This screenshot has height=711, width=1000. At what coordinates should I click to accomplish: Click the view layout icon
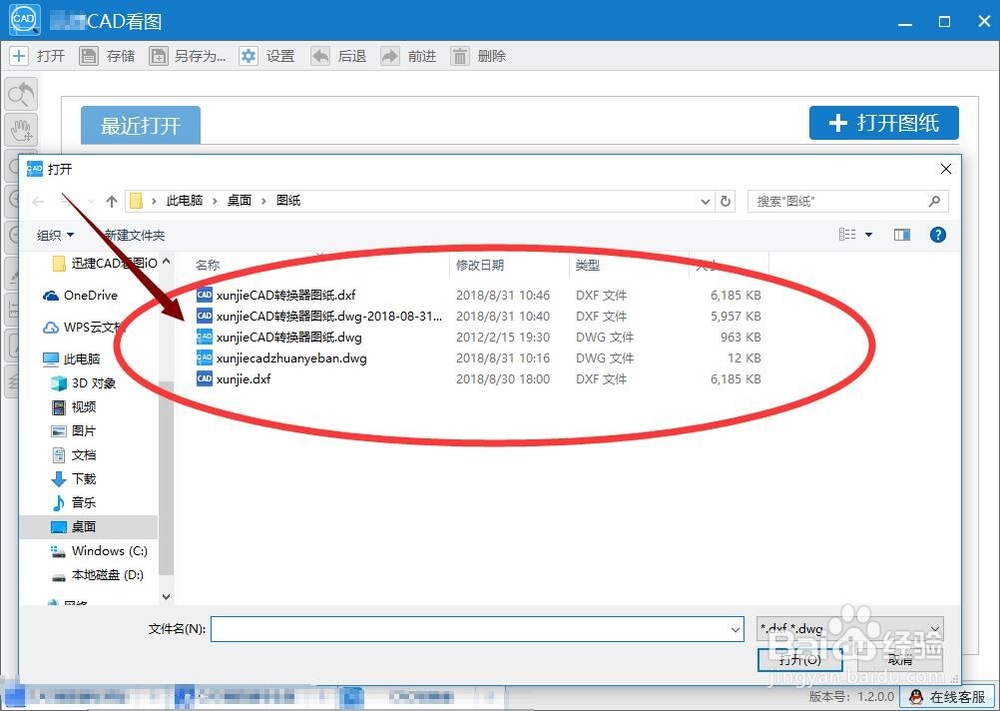847,235
